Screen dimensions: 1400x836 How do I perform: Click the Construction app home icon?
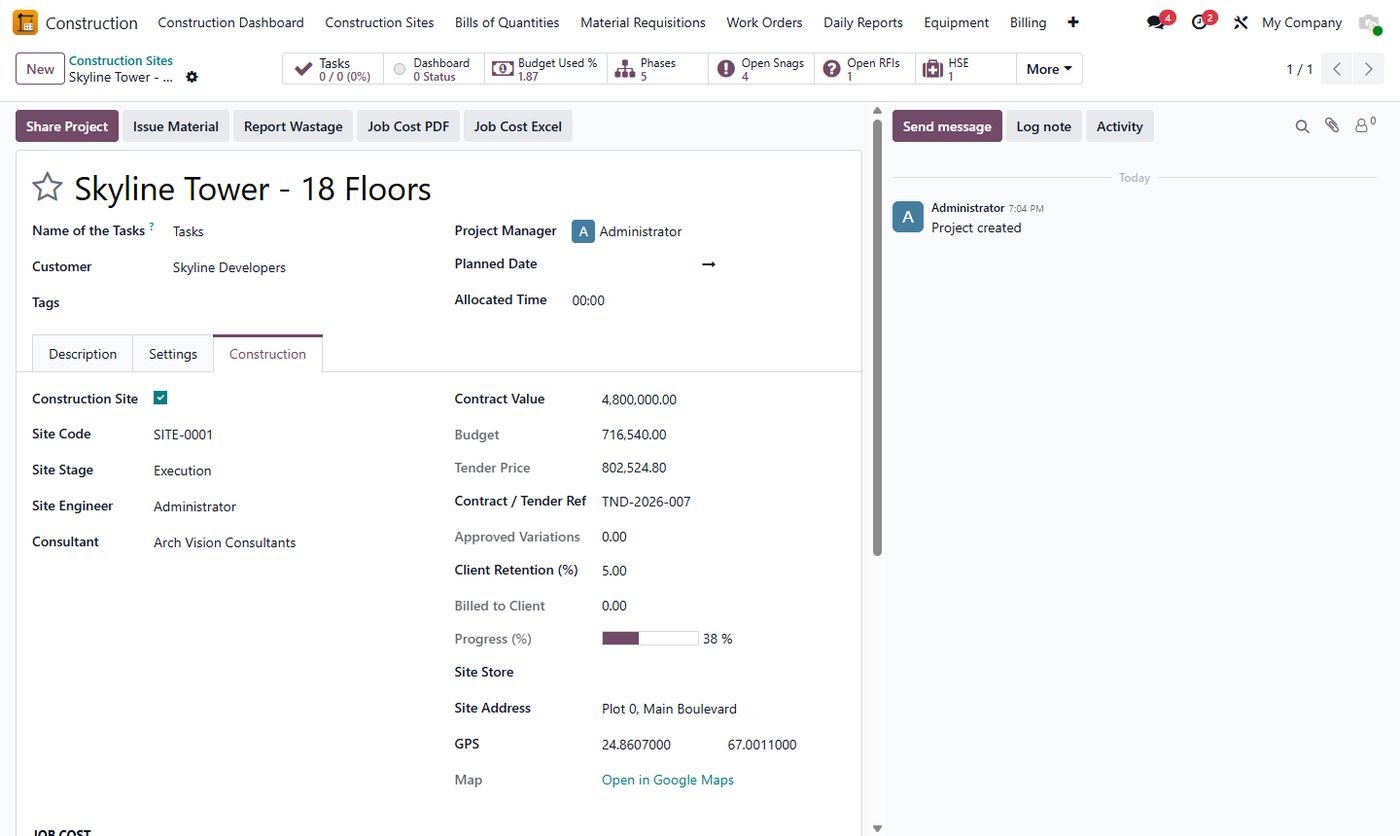[25, 22]
